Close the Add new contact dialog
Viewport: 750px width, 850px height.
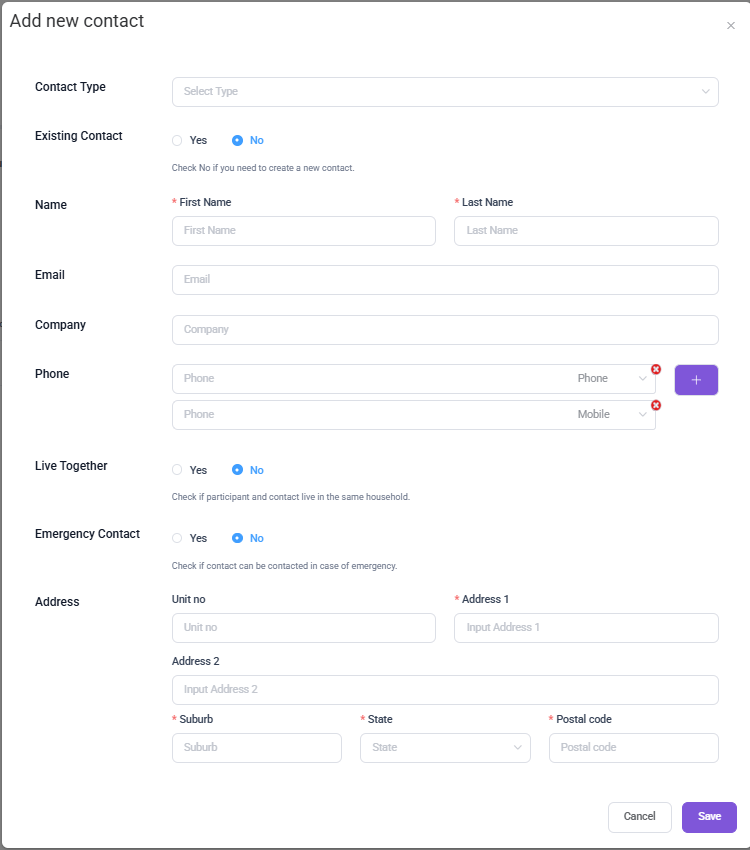[730, 26]
